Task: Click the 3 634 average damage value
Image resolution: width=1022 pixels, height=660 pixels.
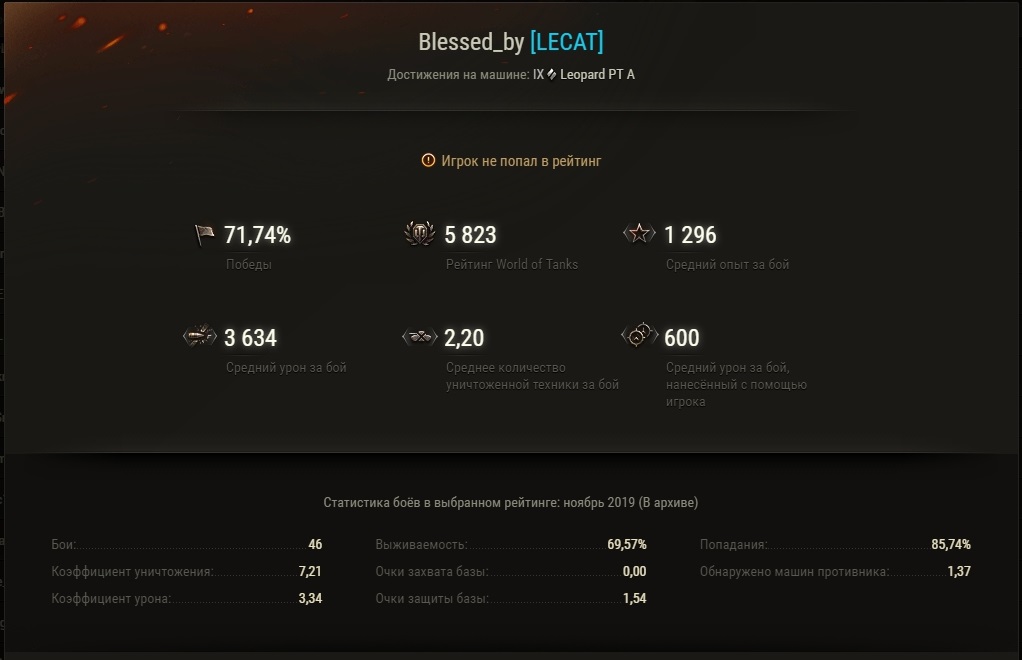Action: (250, 338)
